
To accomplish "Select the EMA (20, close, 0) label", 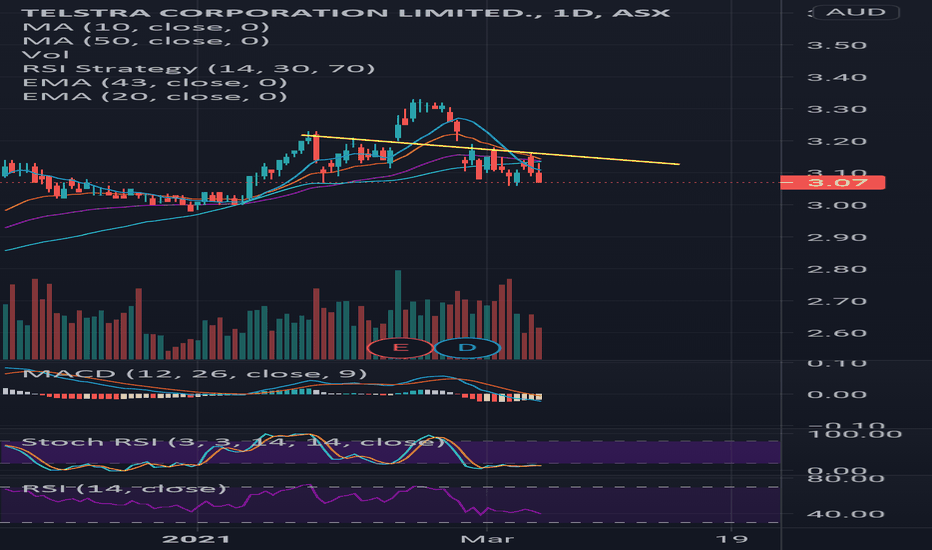I will (x=155, y=96).
